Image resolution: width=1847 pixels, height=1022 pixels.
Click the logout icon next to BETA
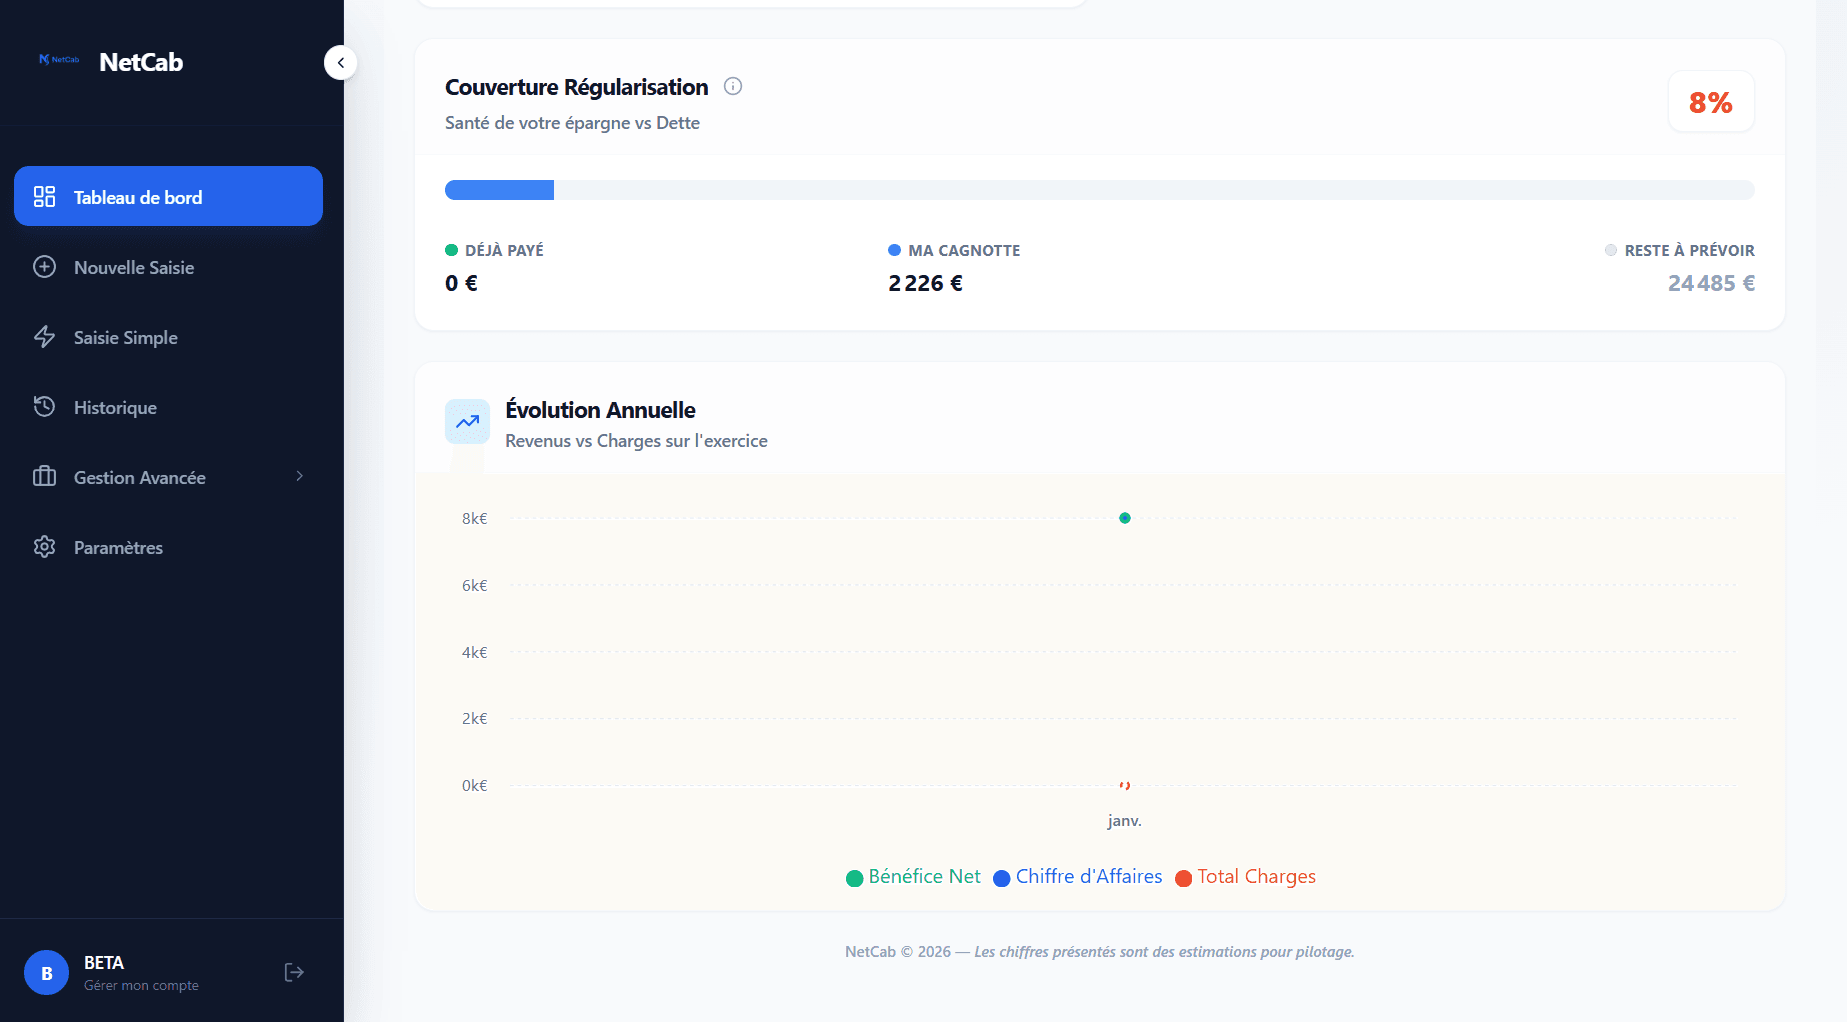pyautogui.click(x=294, y=972)
